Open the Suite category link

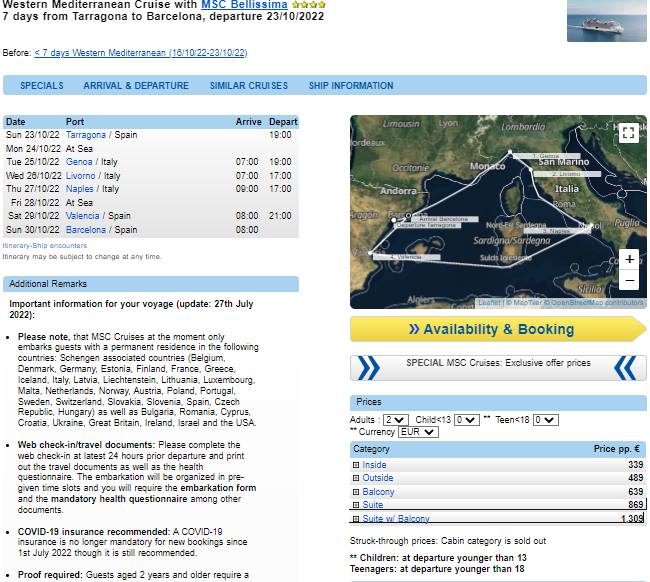click(373, 505)
